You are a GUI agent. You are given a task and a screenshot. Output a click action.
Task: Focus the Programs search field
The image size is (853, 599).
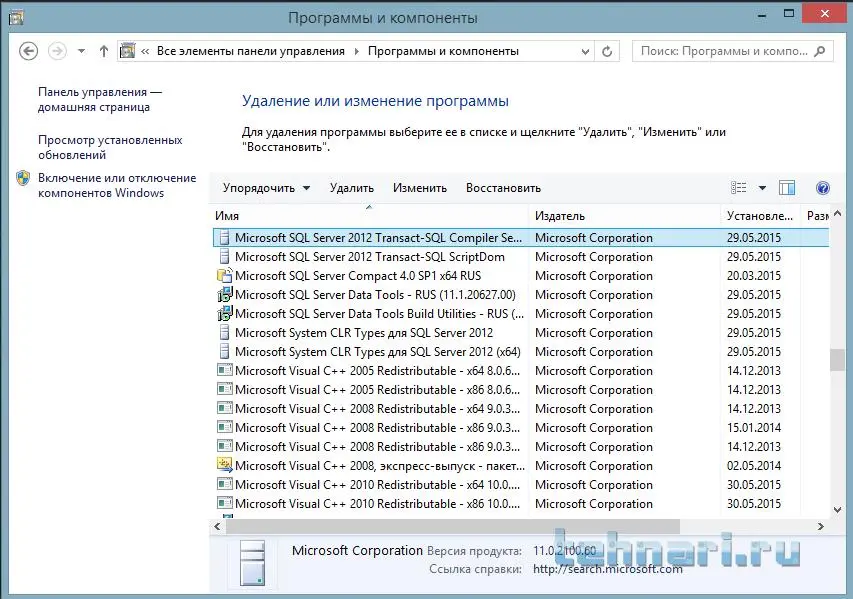(x=732, y=51)
